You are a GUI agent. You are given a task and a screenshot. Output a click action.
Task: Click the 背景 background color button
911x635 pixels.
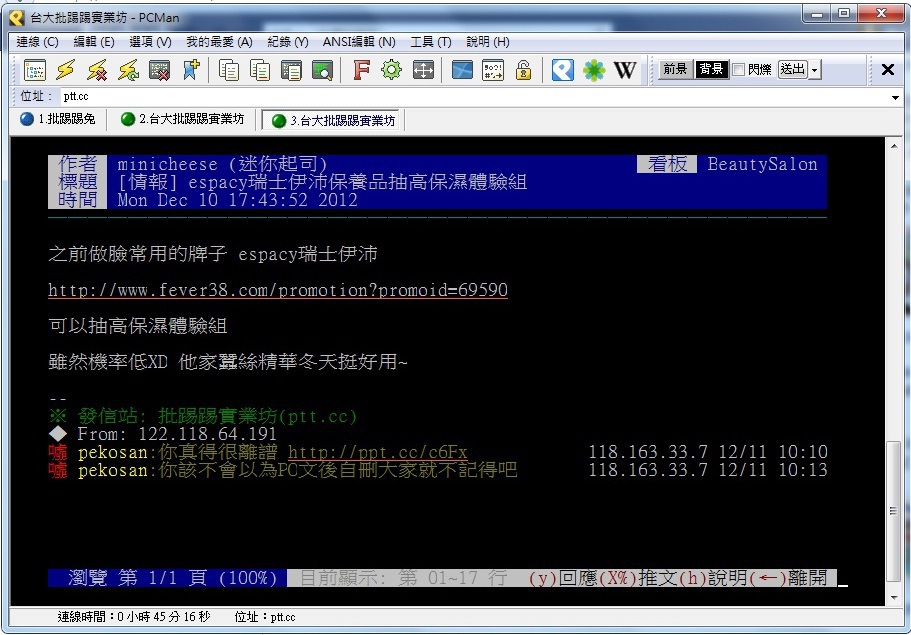point(711,69)
